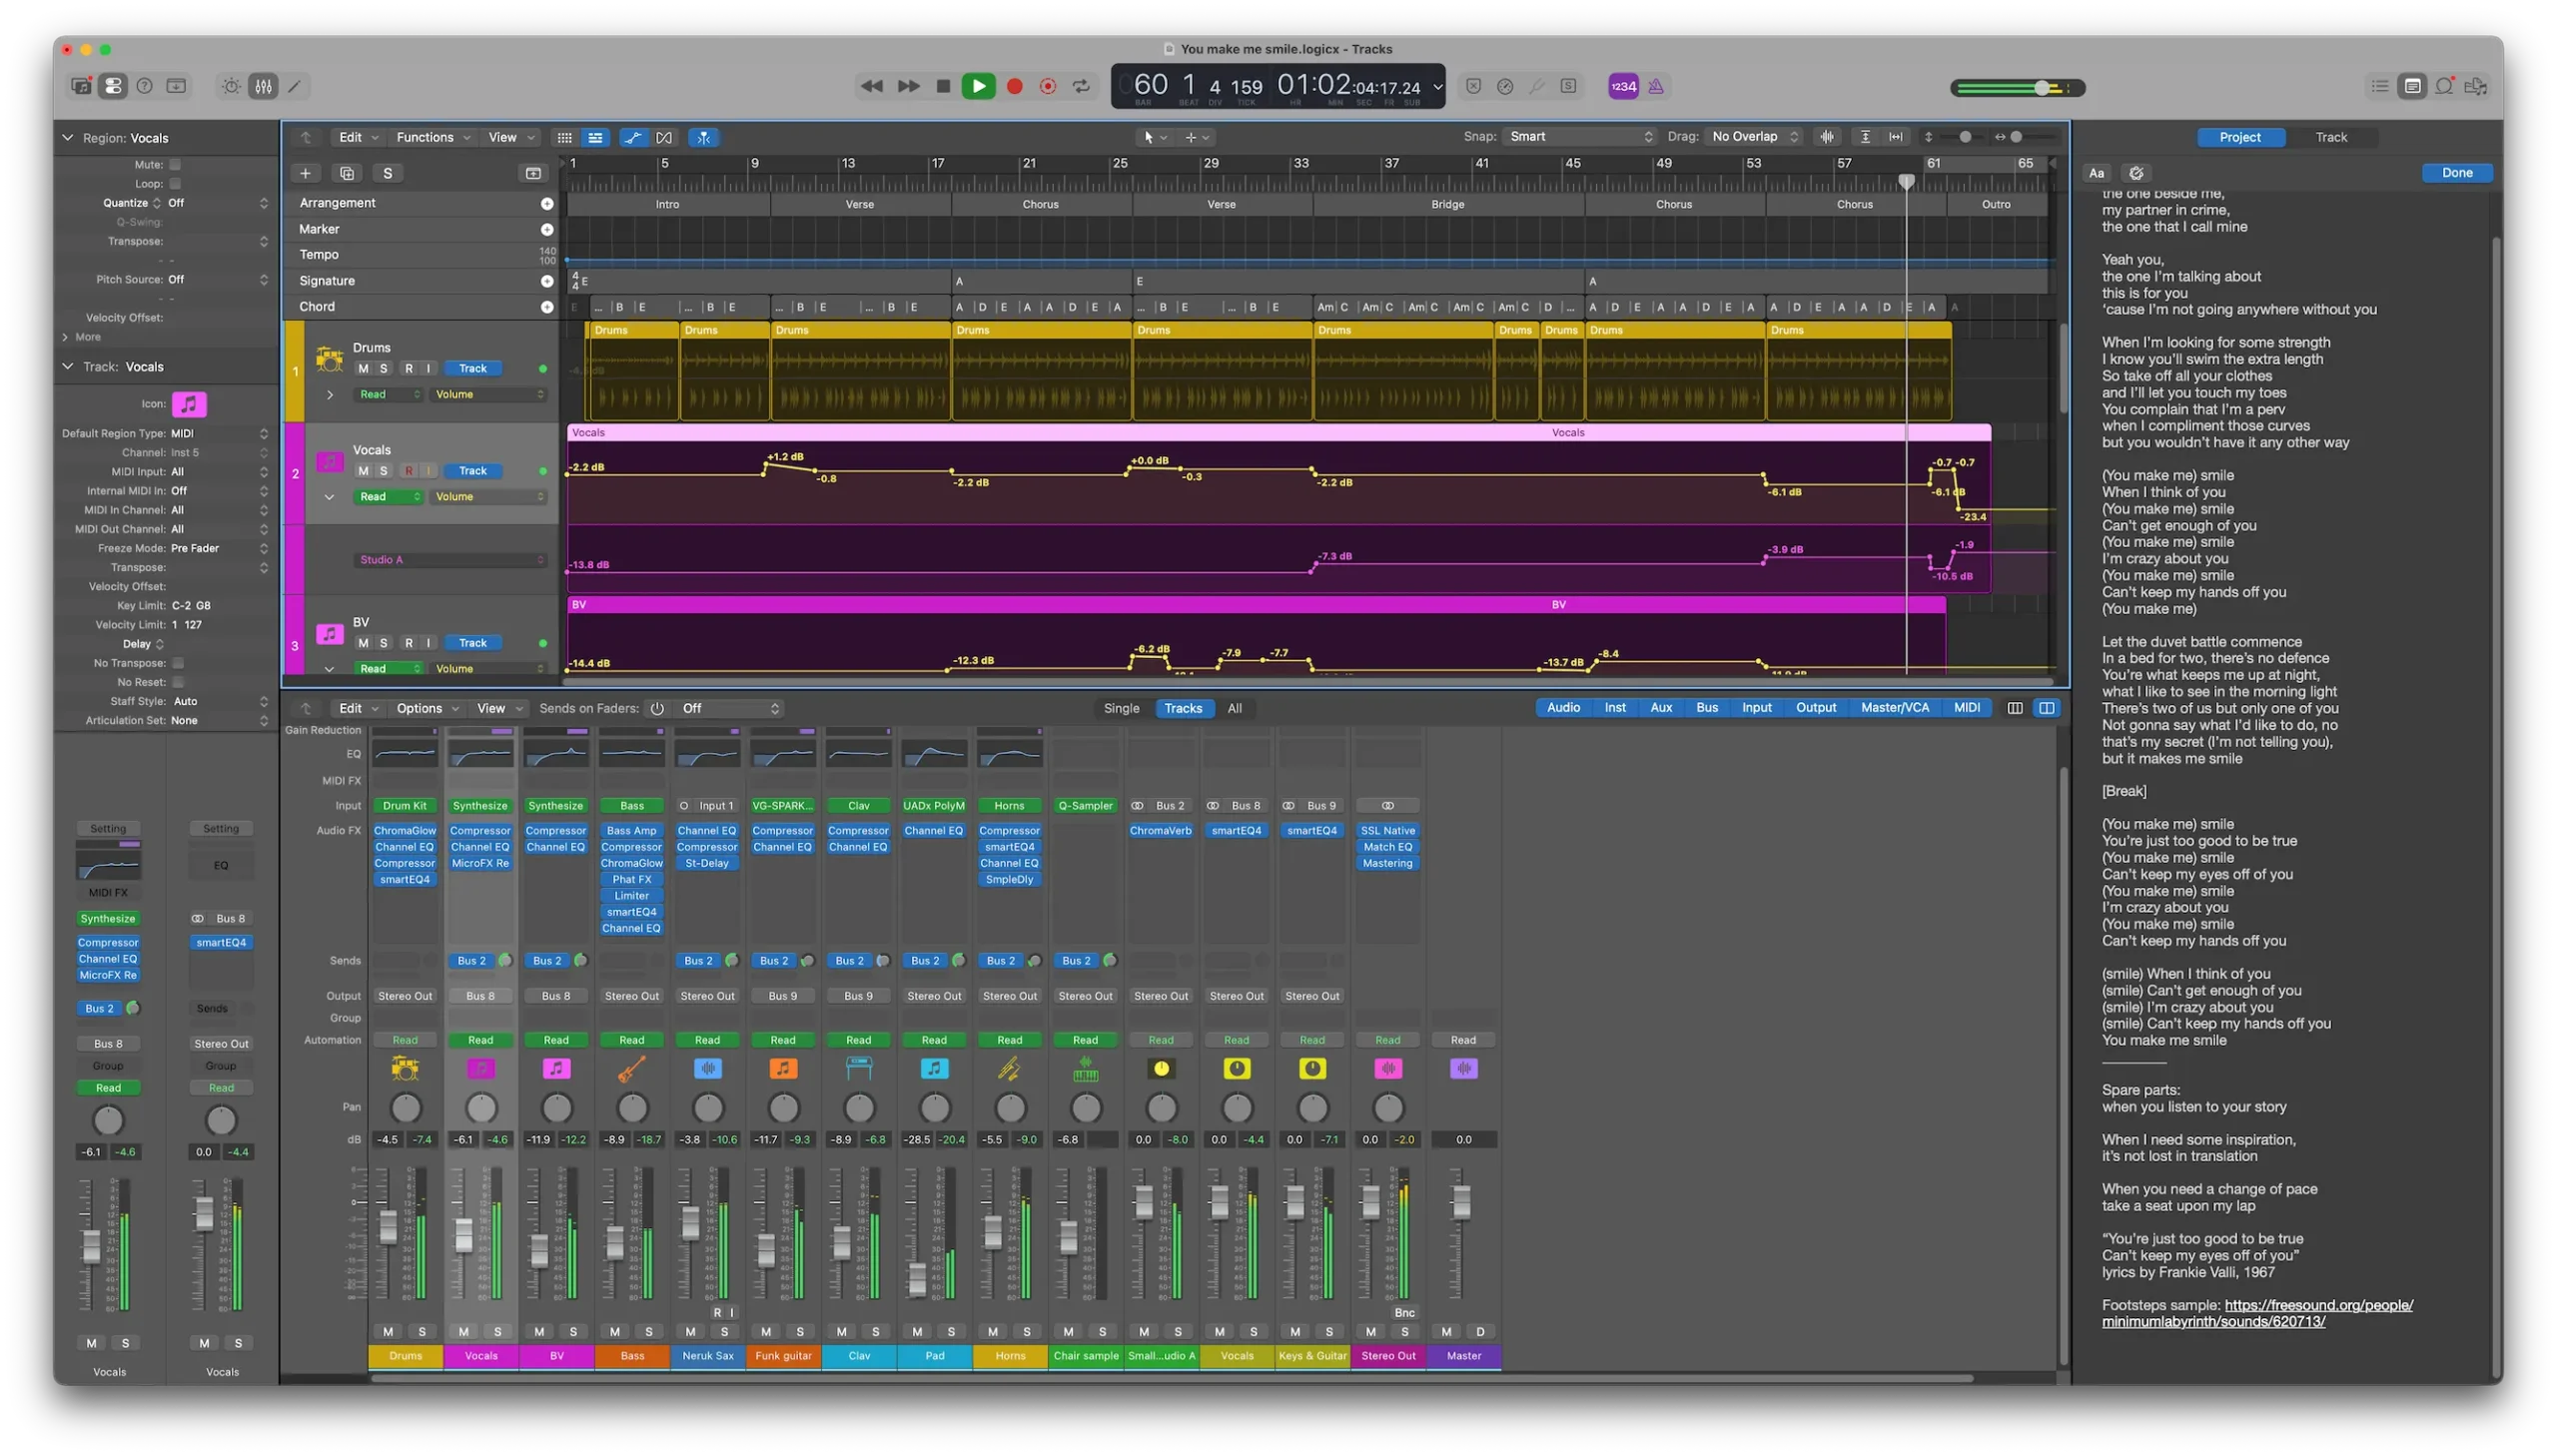Enable the No Transpose checkbox
This screenshot has width=2557, height=1456.
pos(178,663)
